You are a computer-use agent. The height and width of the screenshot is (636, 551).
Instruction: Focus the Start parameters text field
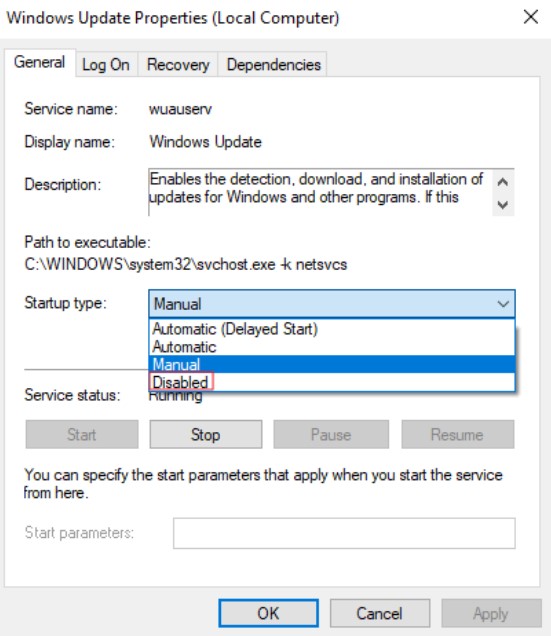[x=344, y=533]
